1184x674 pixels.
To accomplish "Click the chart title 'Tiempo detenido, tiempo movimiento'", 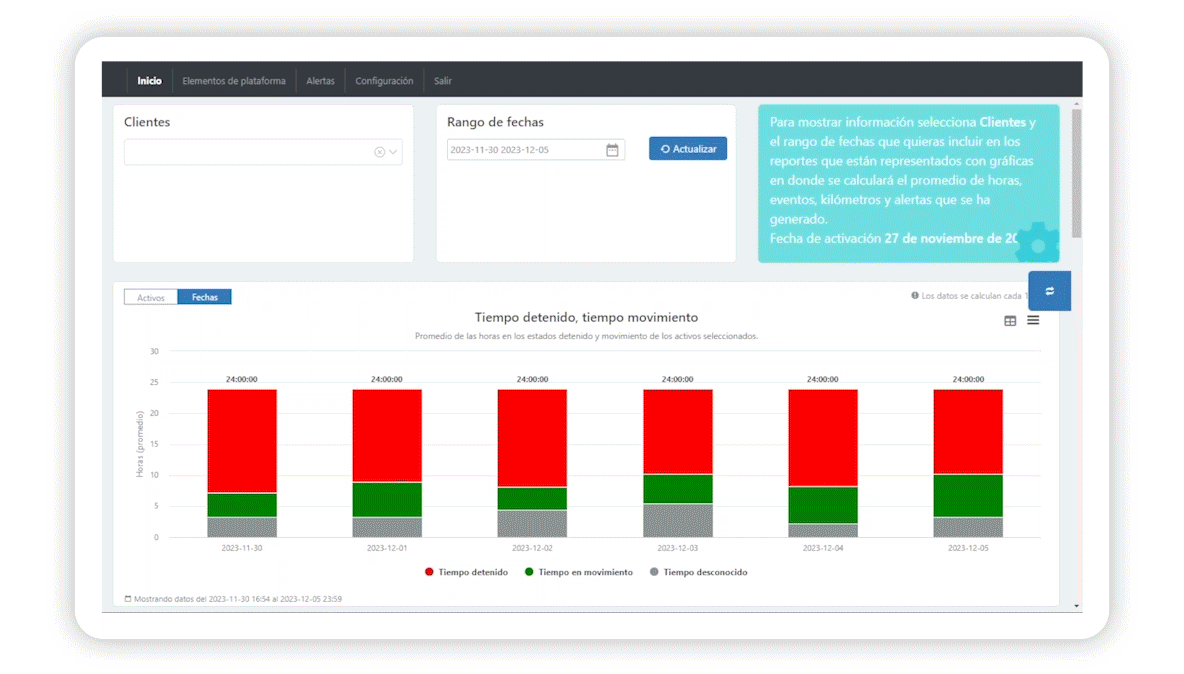I will 586,318.
